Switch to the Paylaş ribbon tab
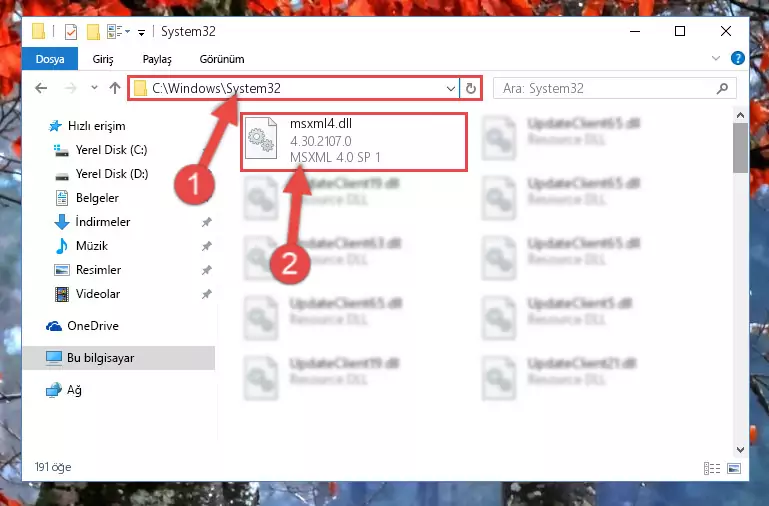This screenshot has width=769, height=506. (x=157, y=59)
